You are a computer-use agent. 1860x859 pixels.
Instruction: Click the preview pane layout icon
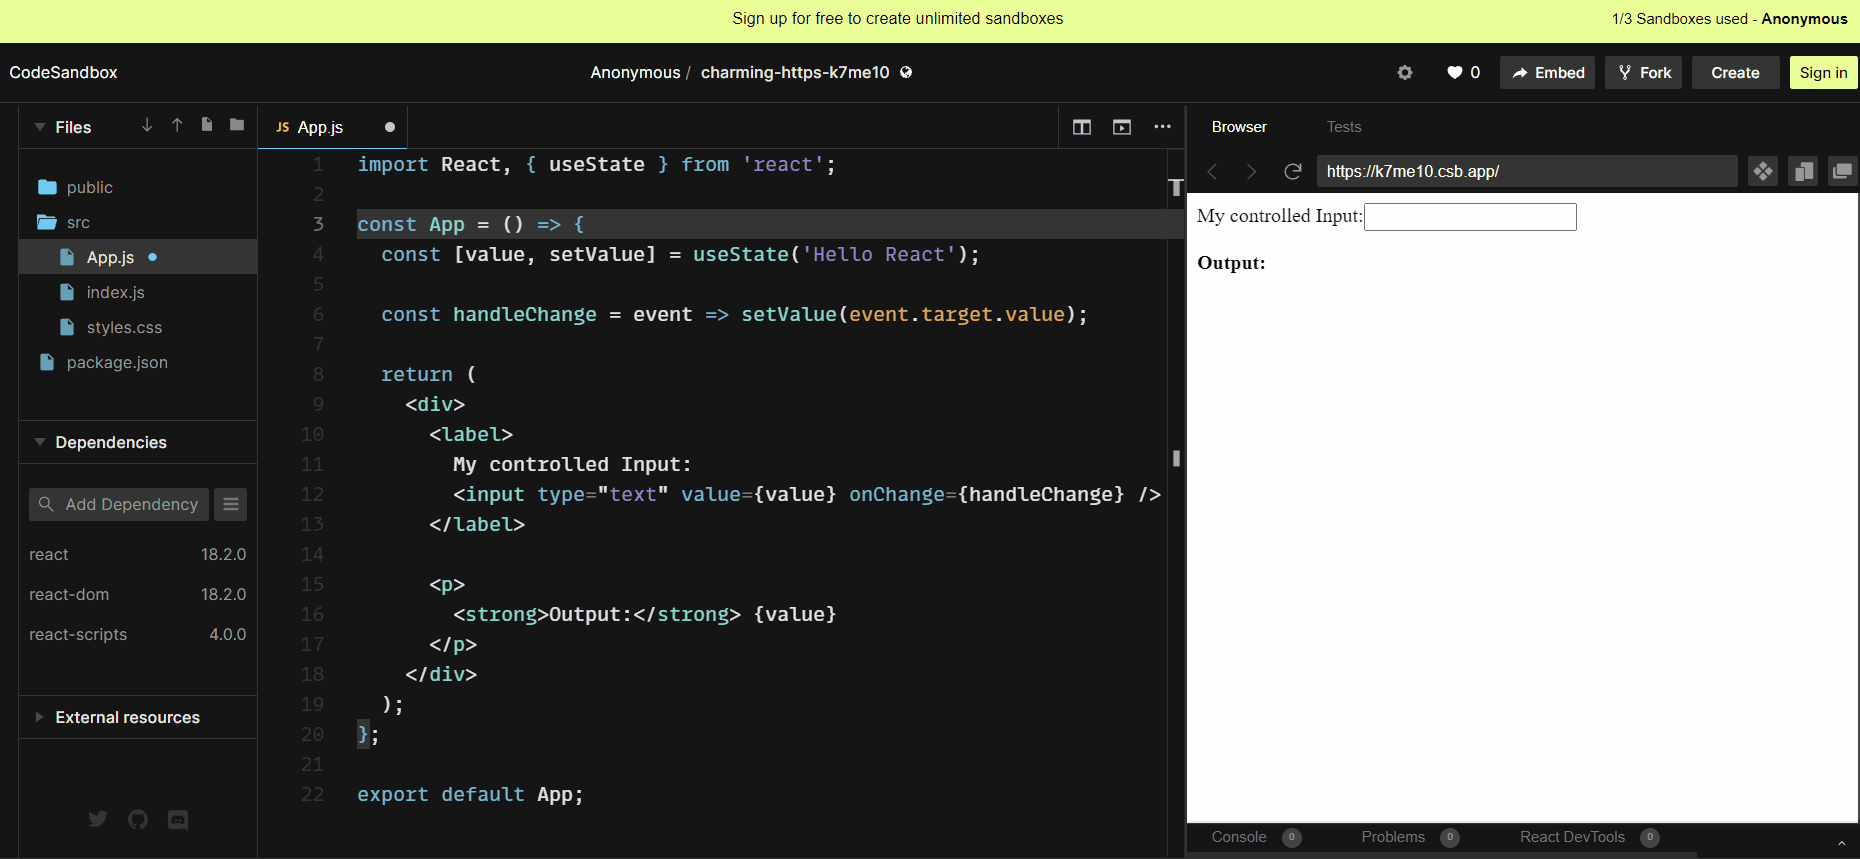coord(1122,127)
